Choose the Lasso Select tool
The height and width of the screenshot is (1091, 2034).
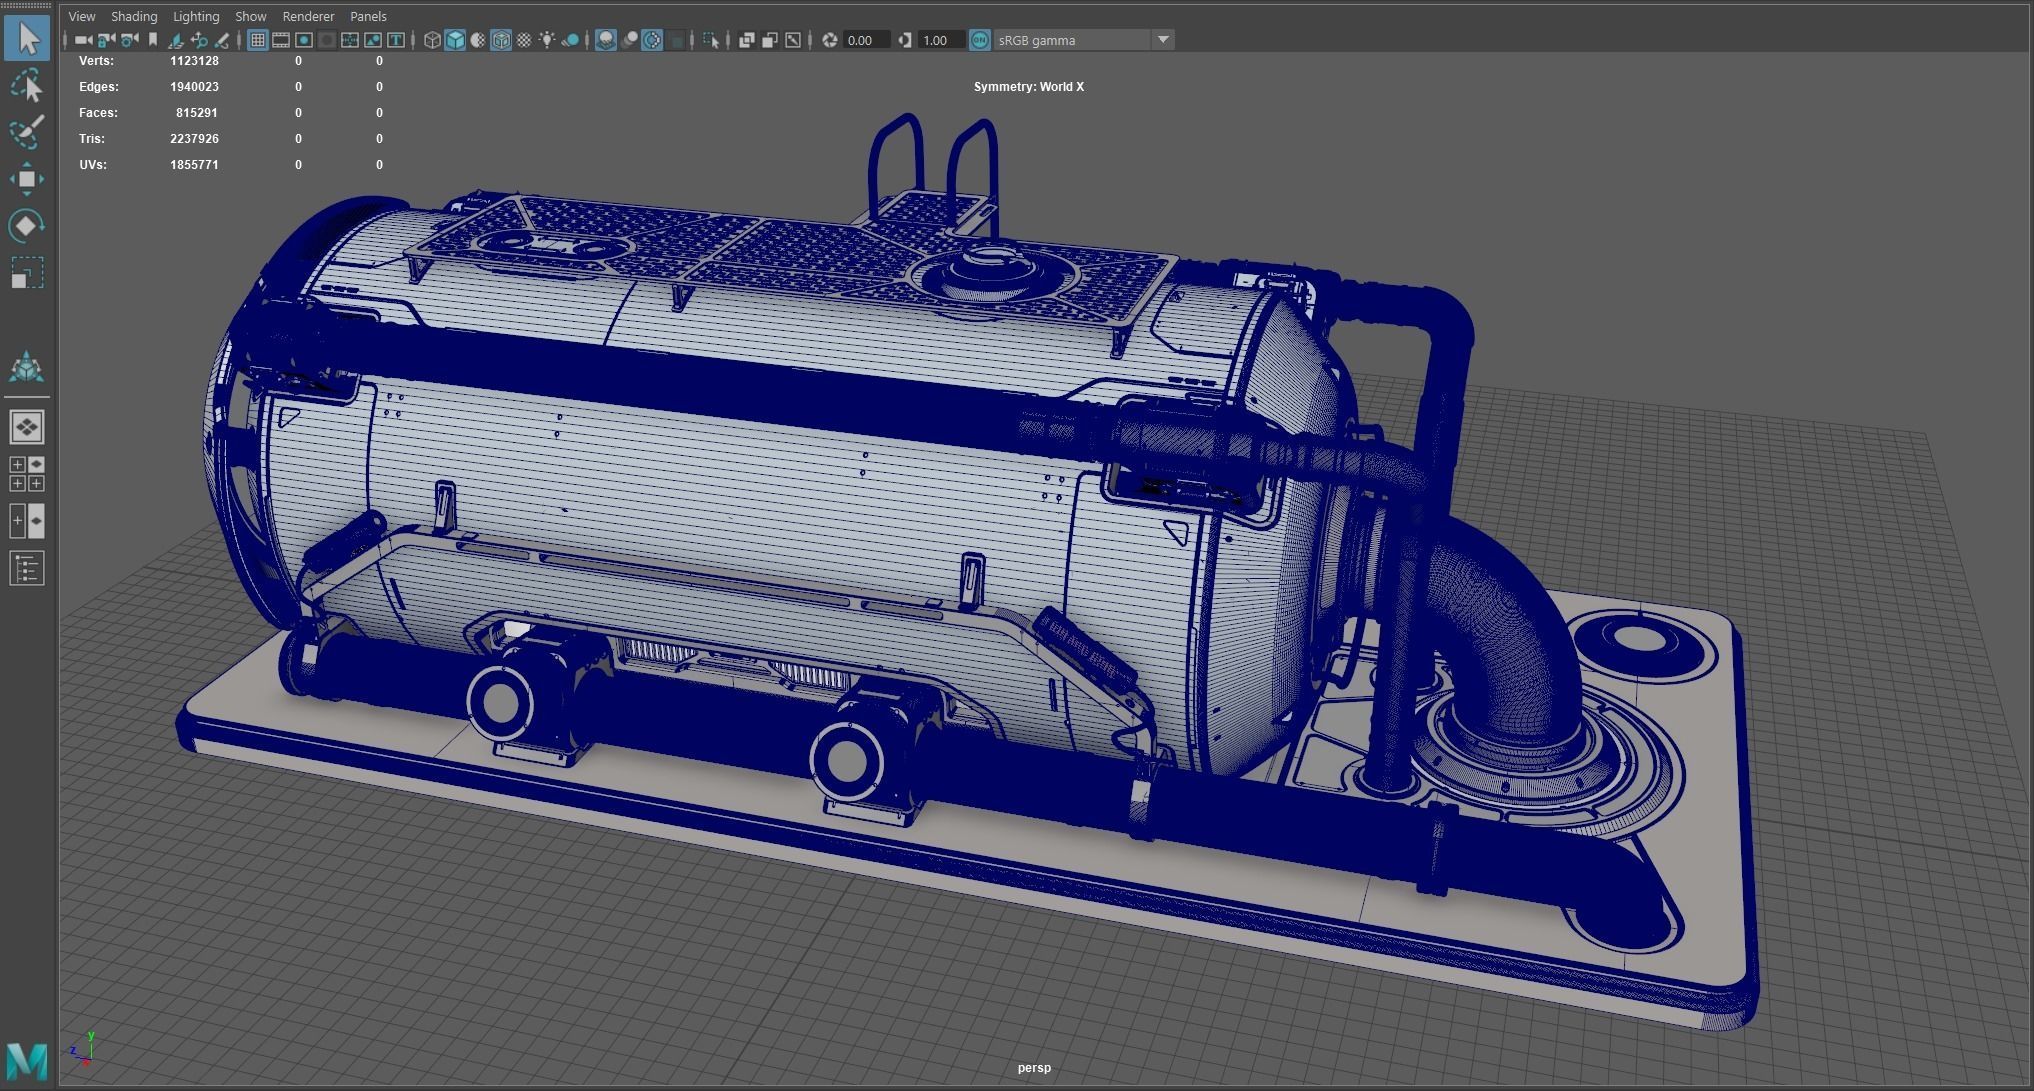(x=27, y=86)
